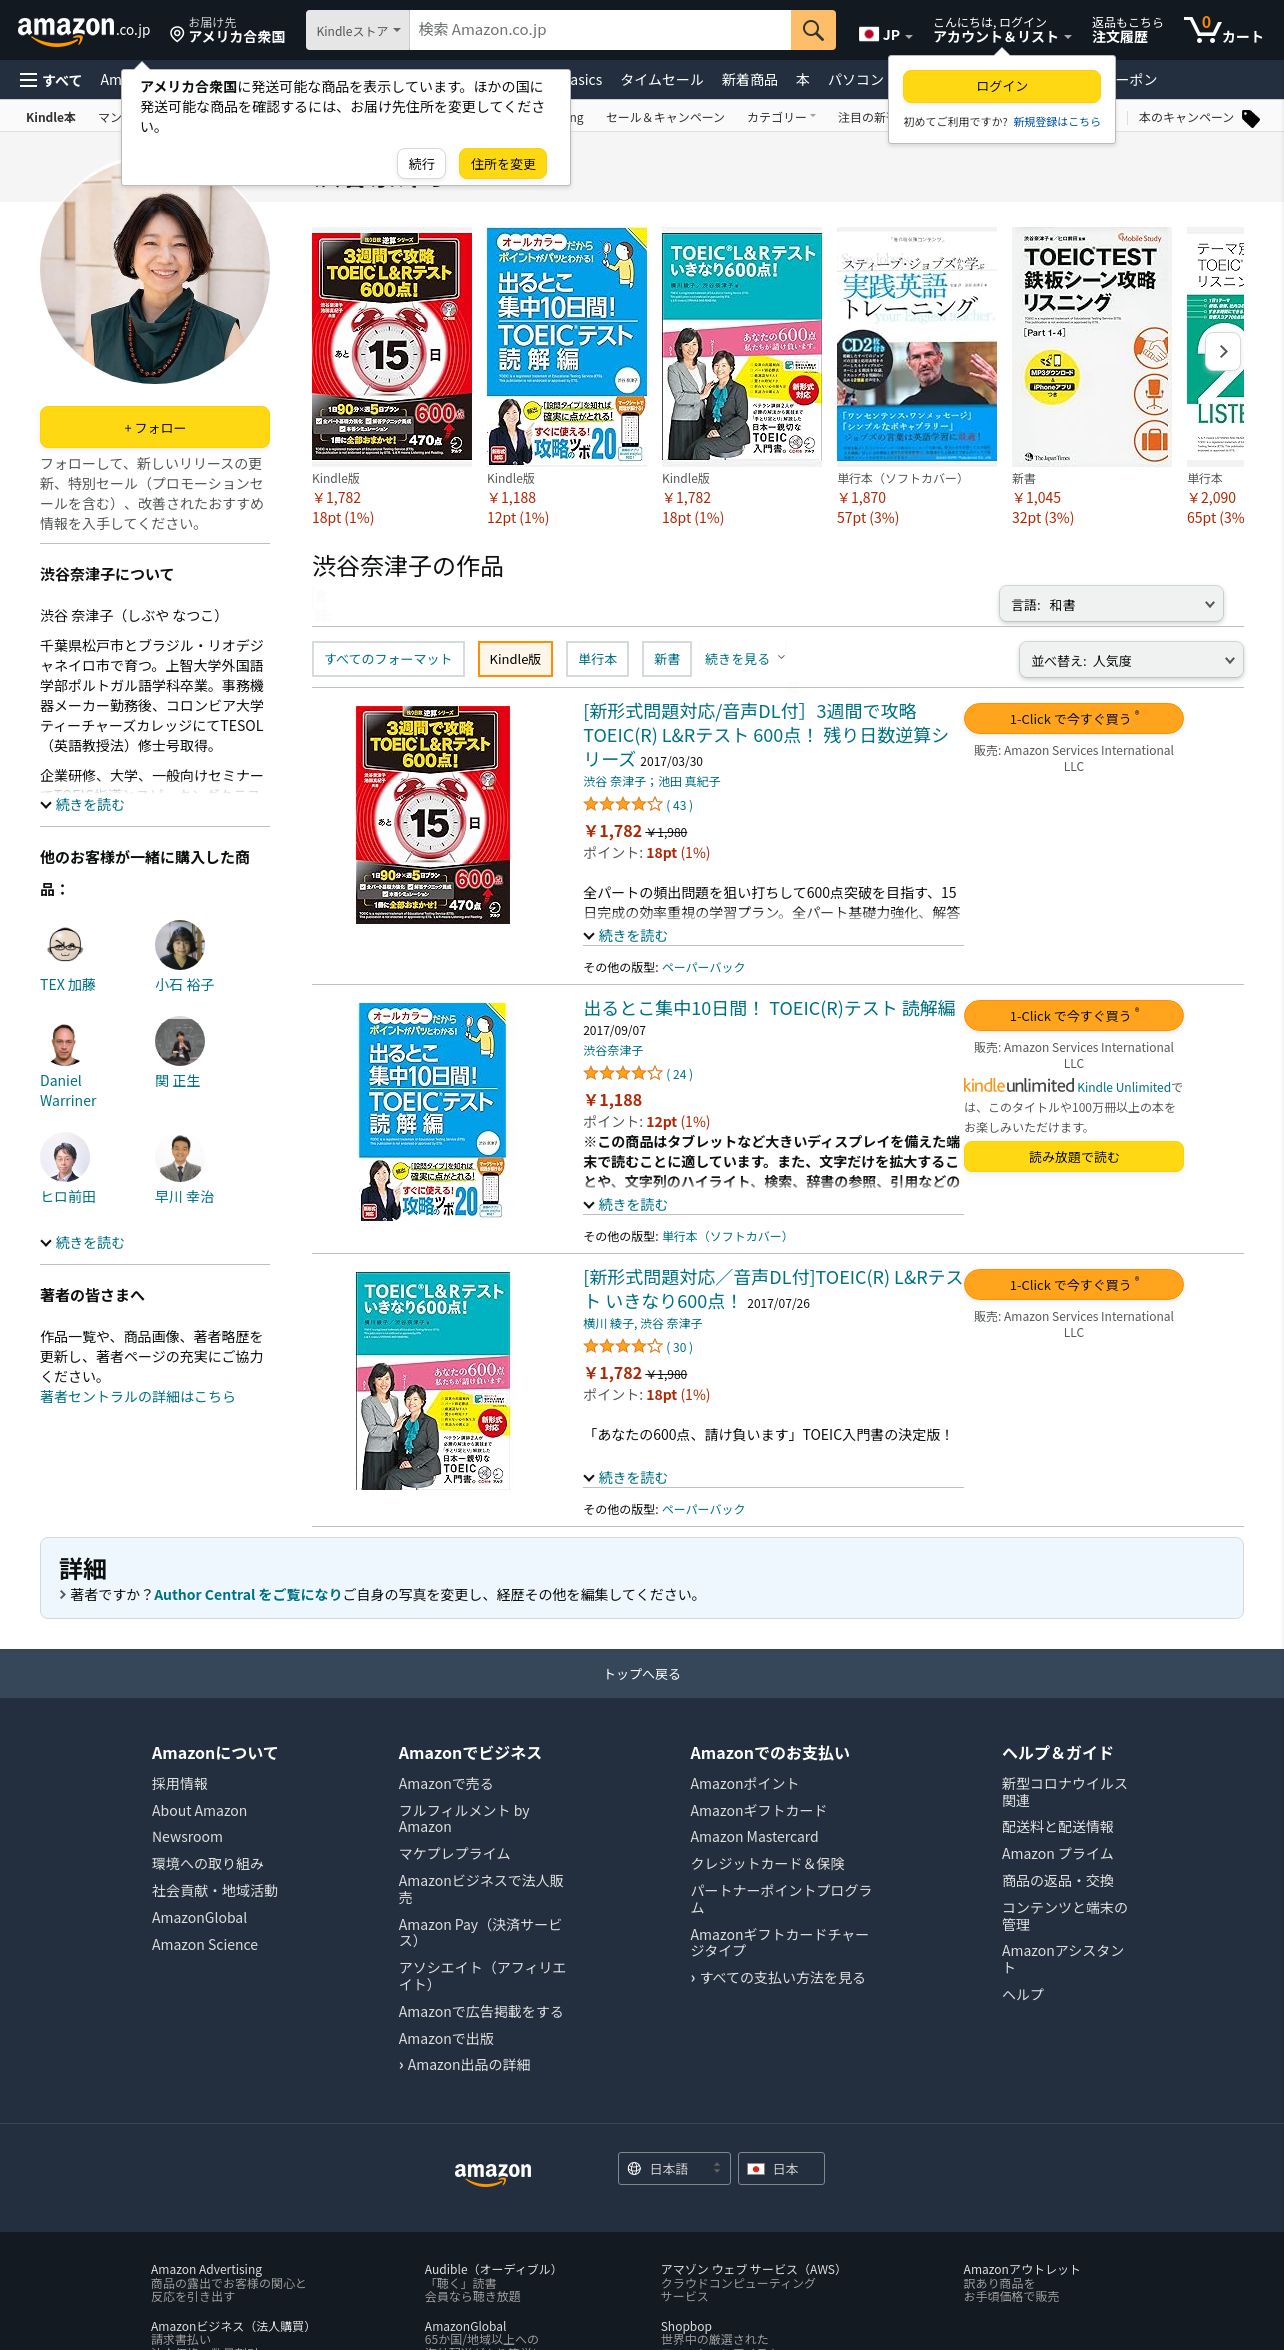Open 著者セントラルの詳細はこちら link
Viewport: 1284px width, 2350px height.
138,1396
